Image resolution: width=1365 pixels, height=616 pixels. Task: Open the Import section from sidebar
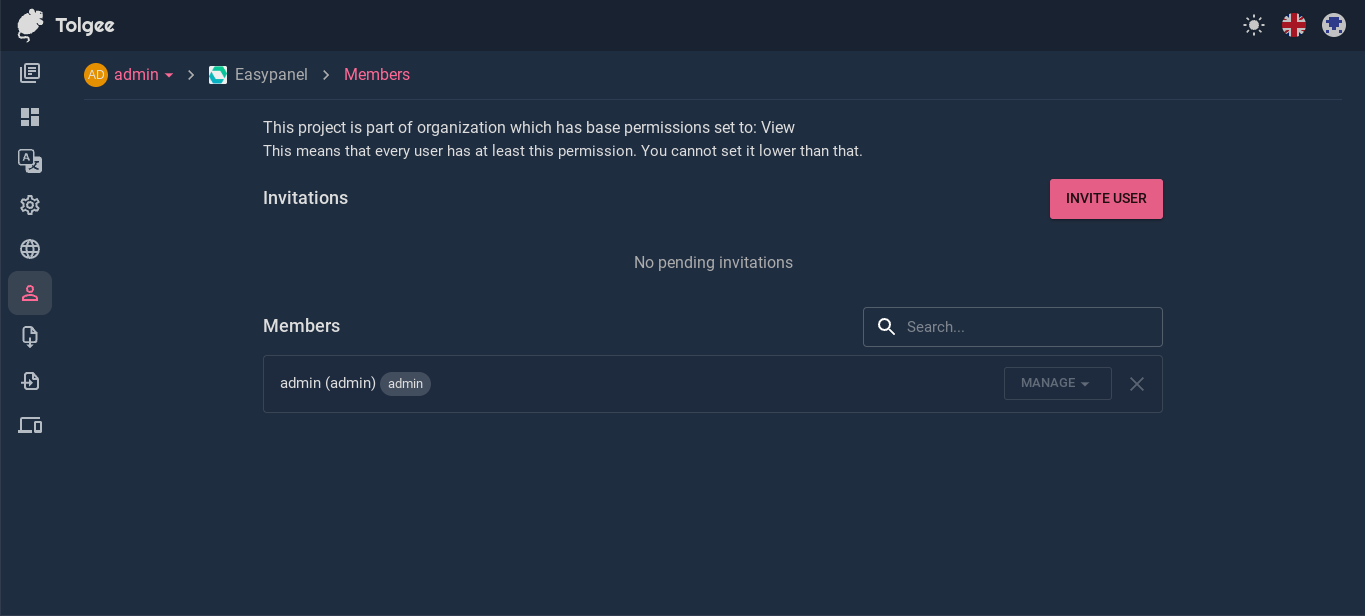point(30,337)
